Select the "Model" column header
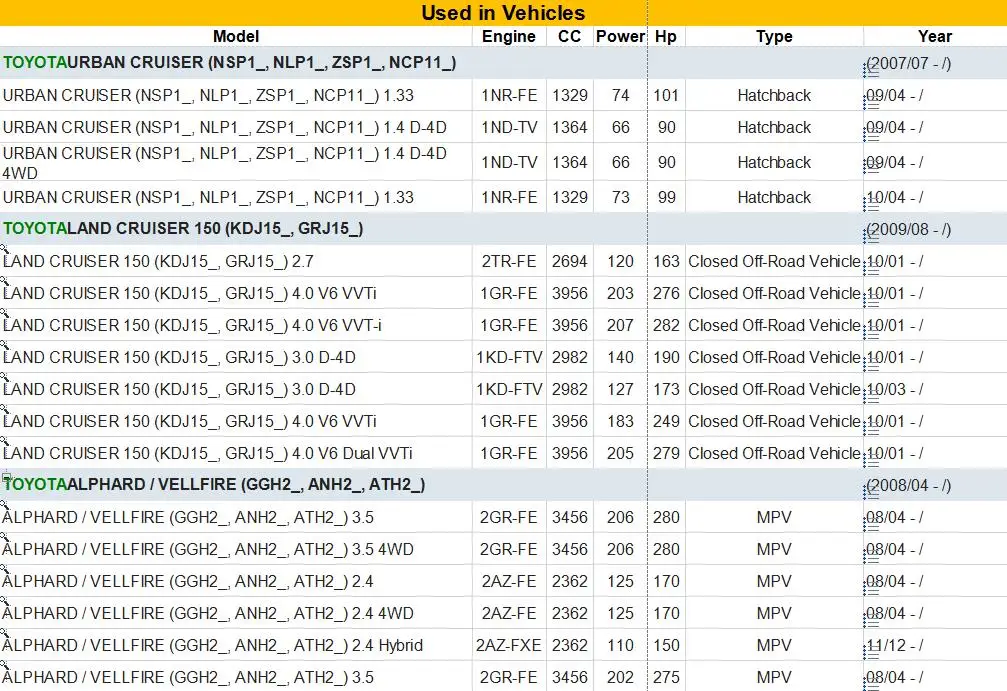The height and width of the screenshot is (691, 1007). pyautogui.click(x=236, y=37)
